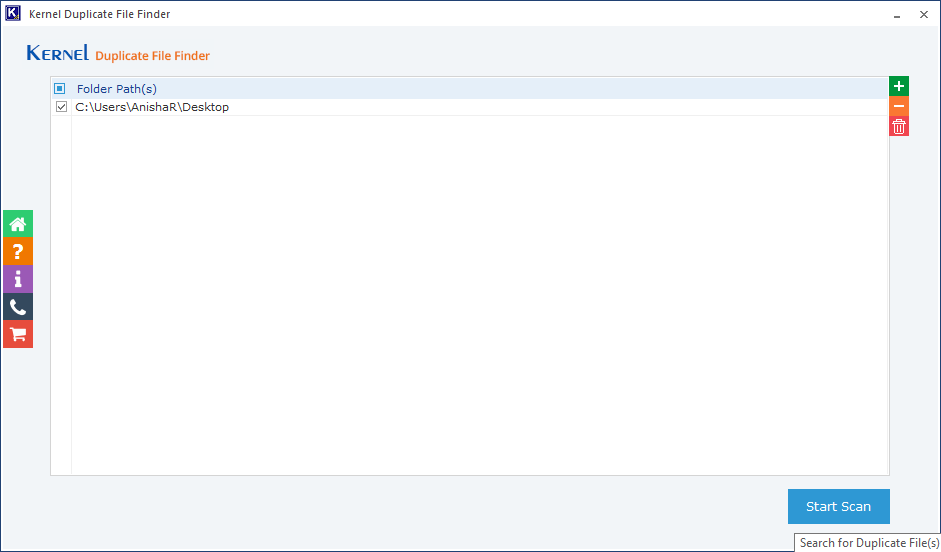Uncheck the C:\Users\AnishaR\Desktop checkbox

tap(61, 107)
